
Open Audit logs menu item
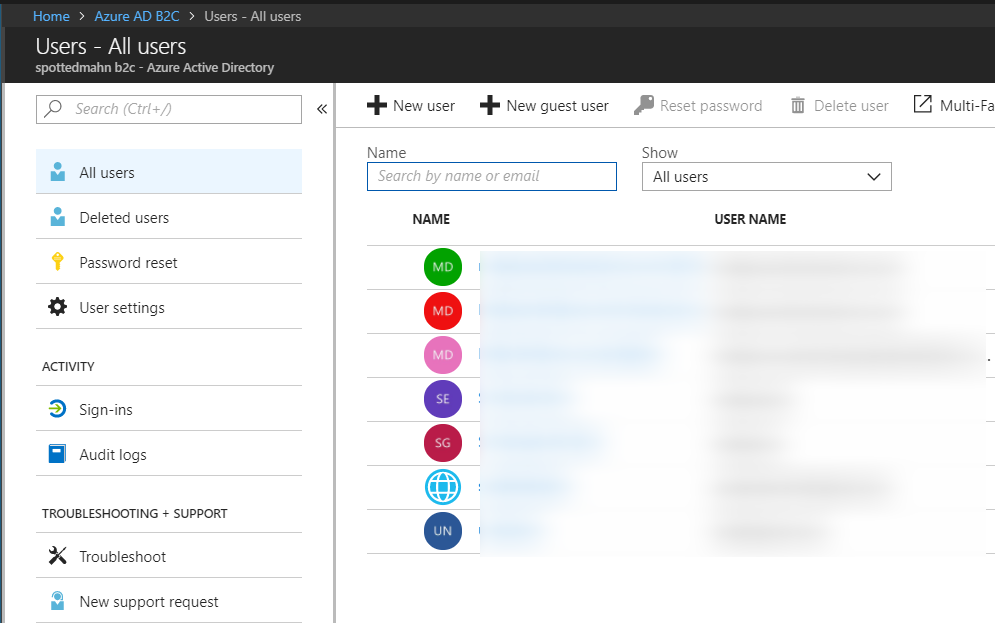coord(169,454)
